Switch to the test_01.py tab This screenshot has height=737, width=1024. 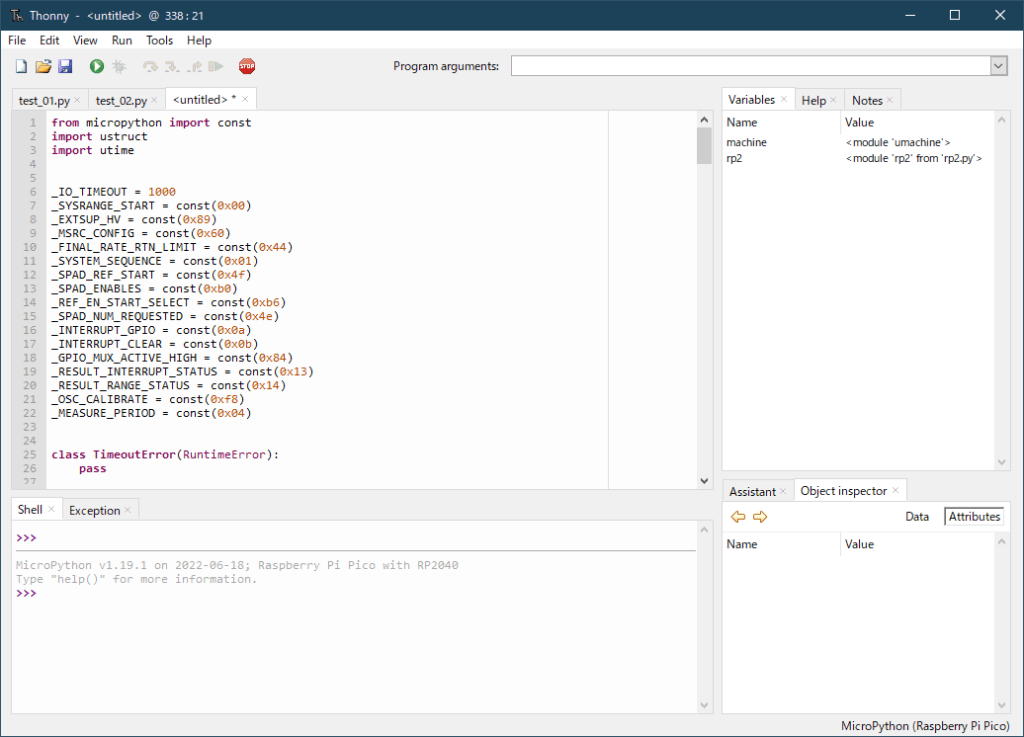click(45, 100)
